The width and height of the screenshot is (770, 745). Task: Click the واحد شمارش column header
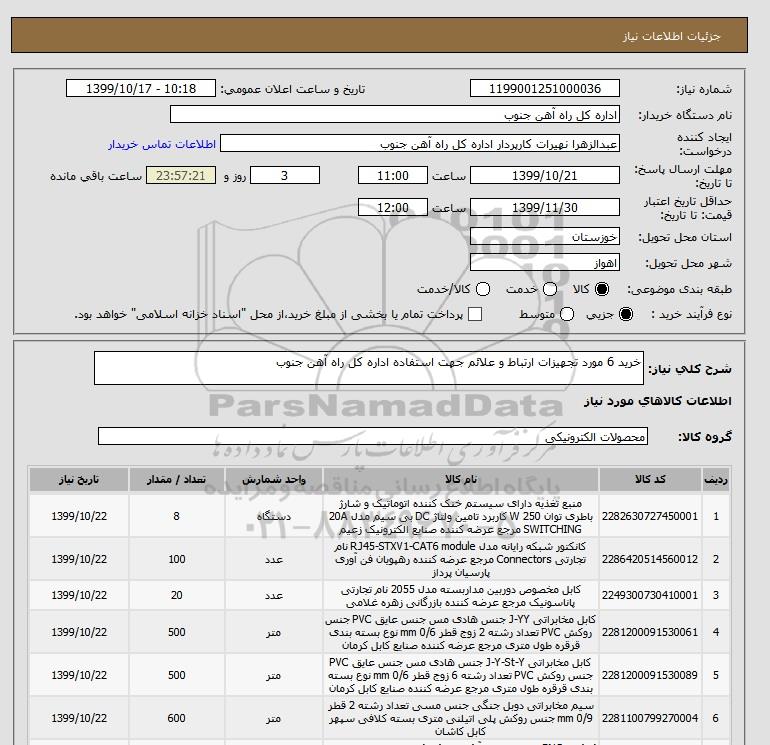pos(274,479)
